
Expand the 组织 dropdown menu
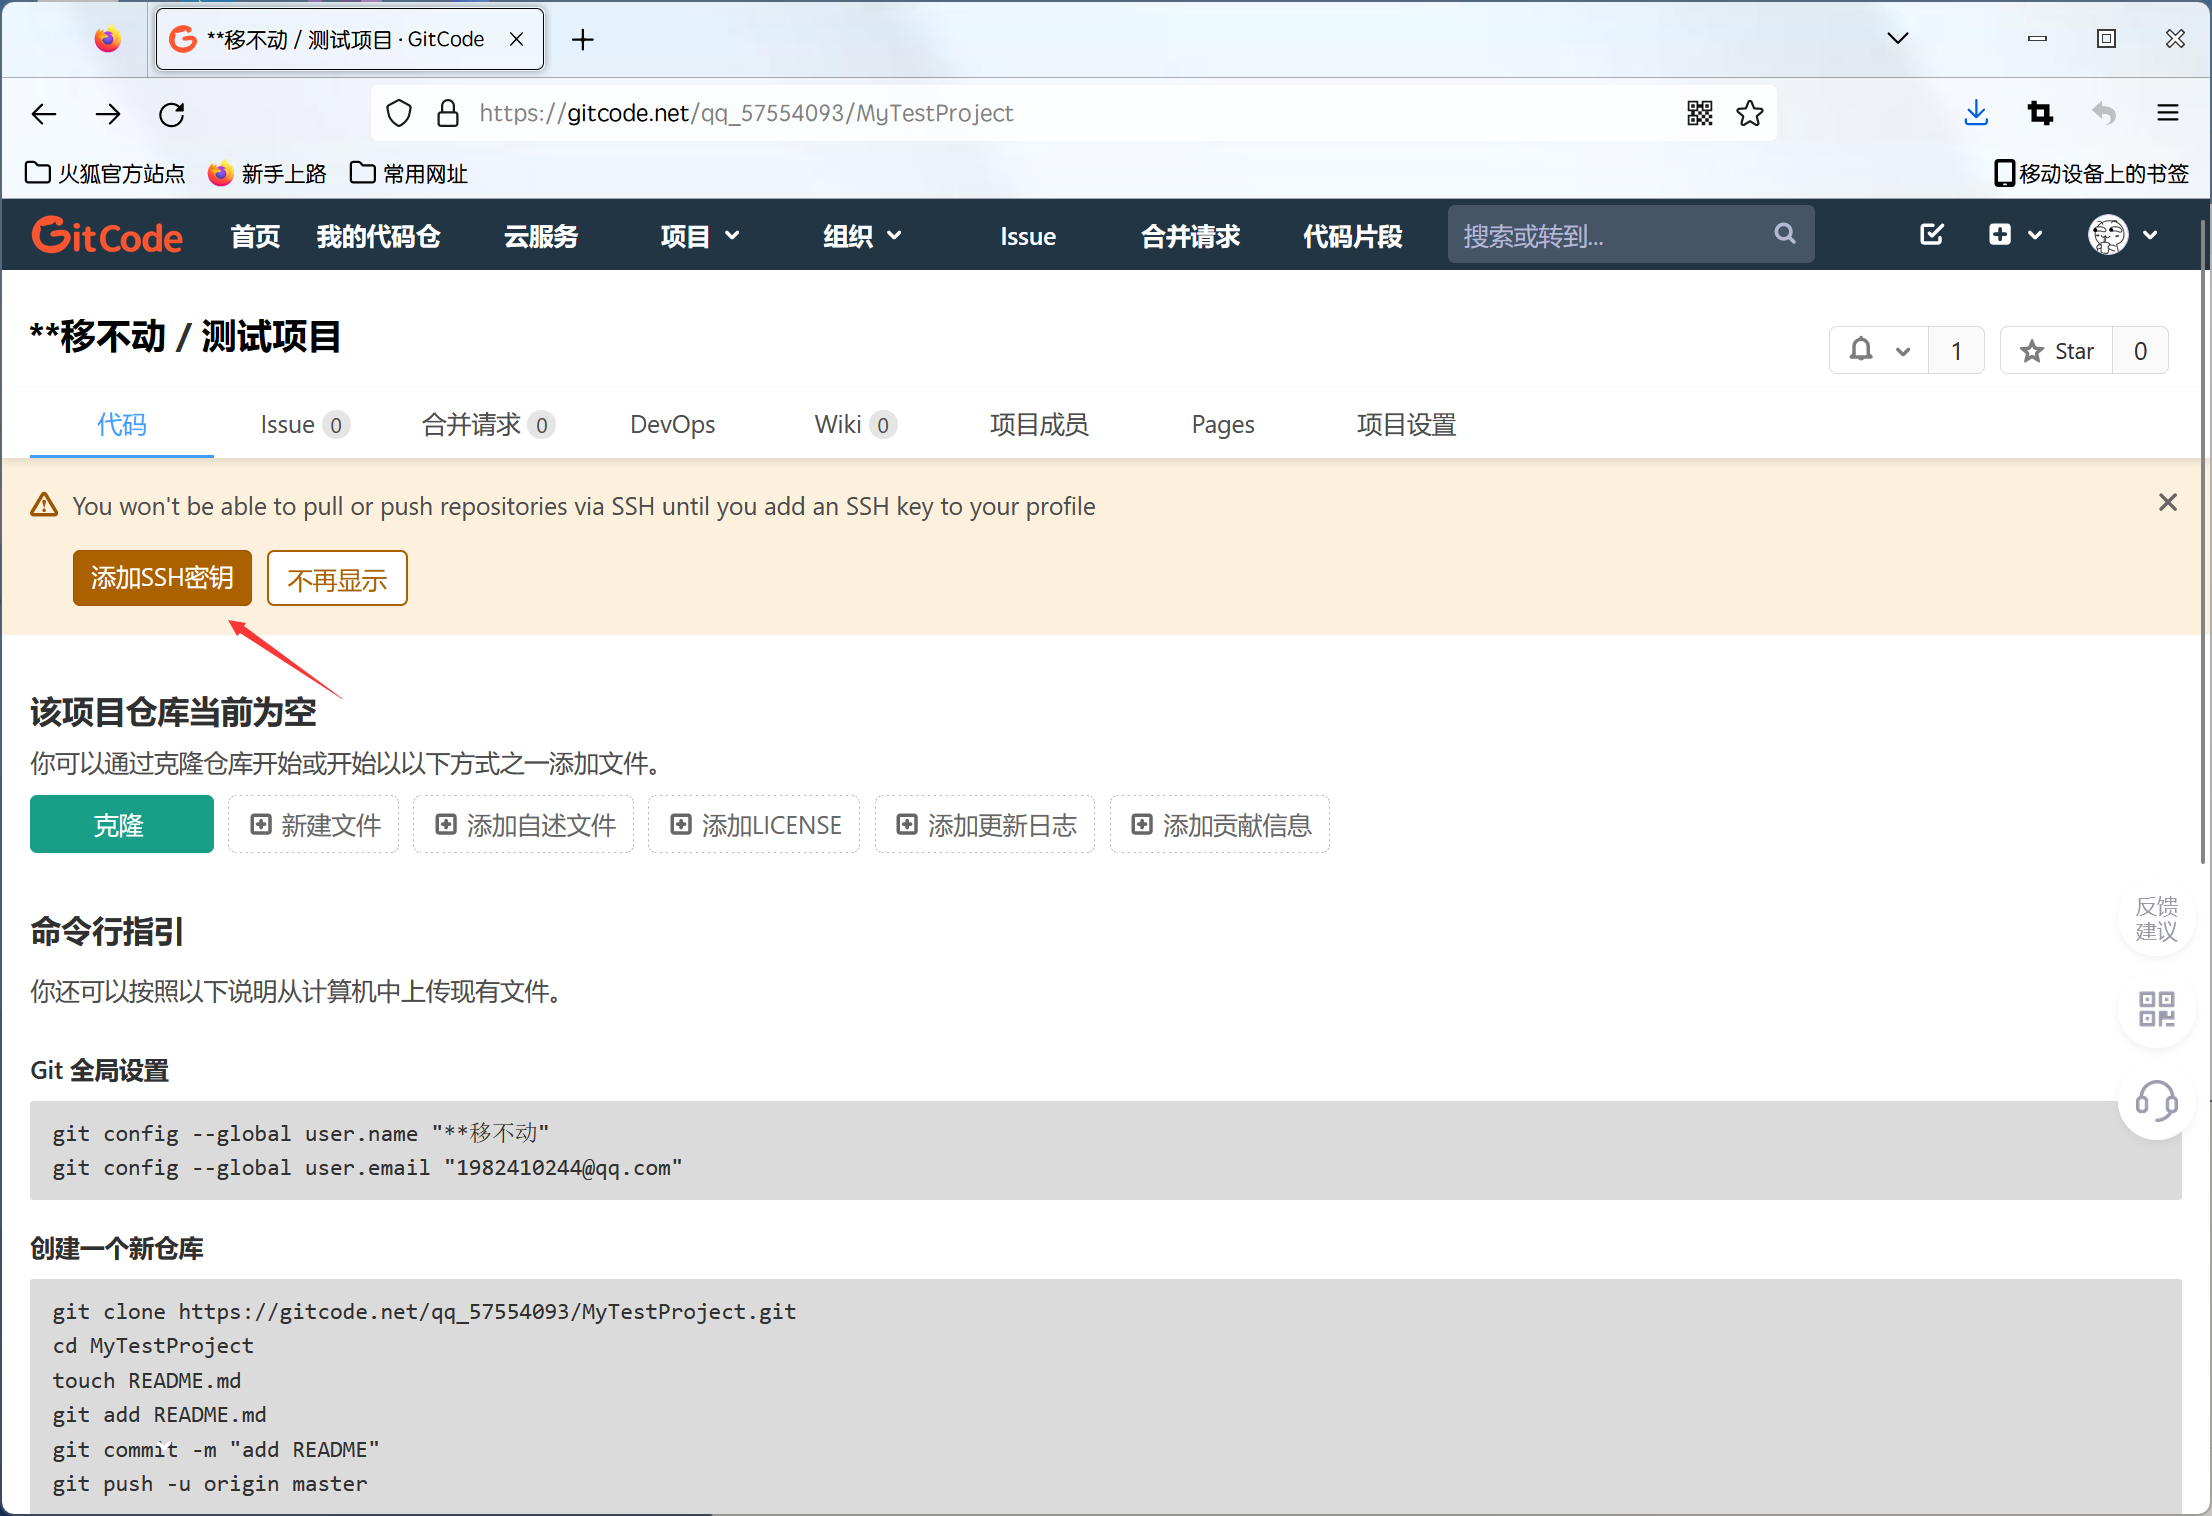(x=860, y=236)
